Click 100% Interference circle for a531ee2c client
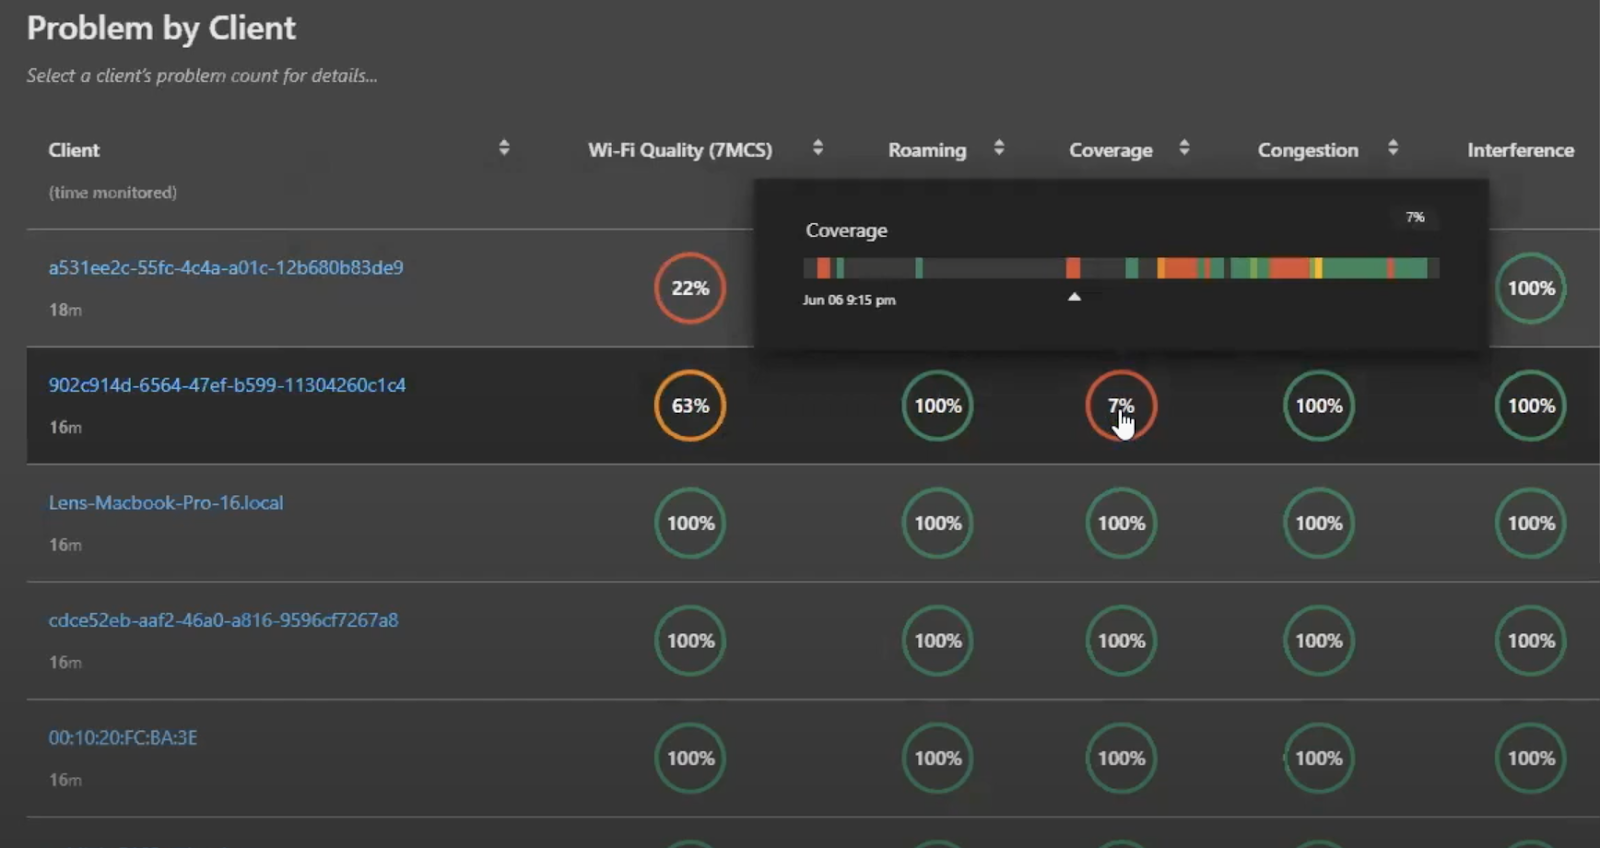This screenshot has width=1600, height=848. 1531,289
